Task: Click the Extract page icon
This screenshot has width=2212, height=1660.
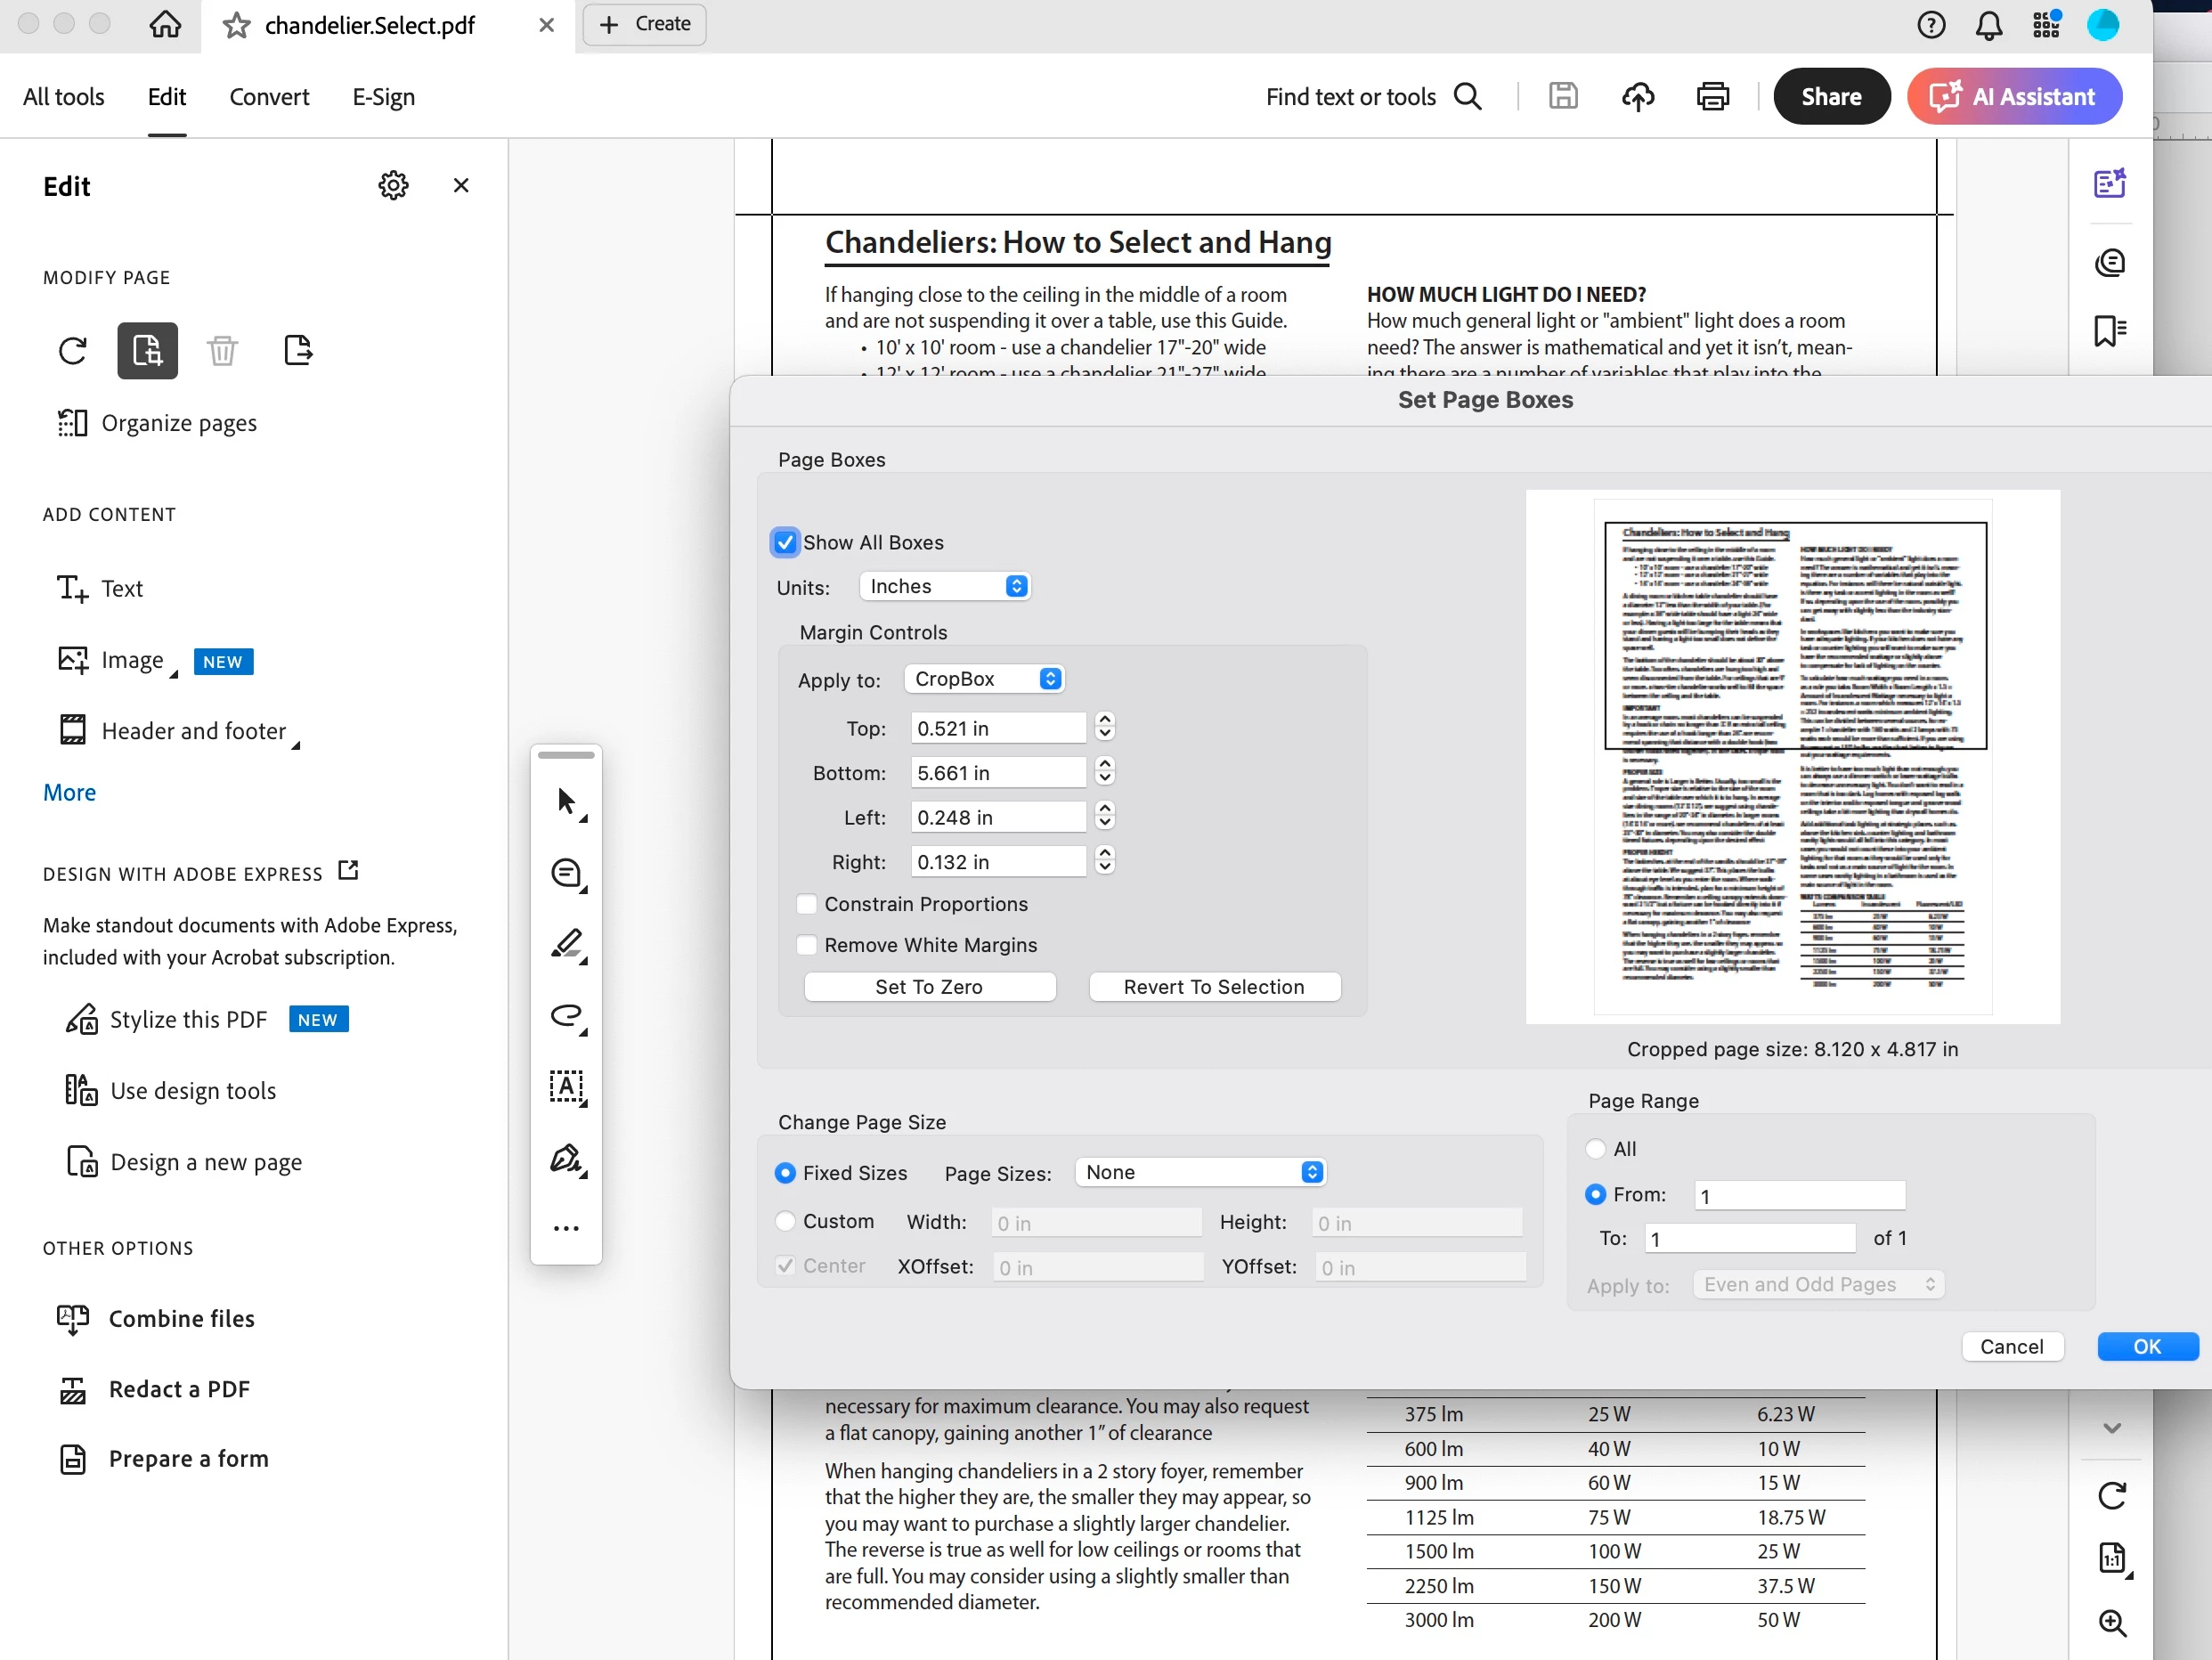Action: tap(297, 351)
